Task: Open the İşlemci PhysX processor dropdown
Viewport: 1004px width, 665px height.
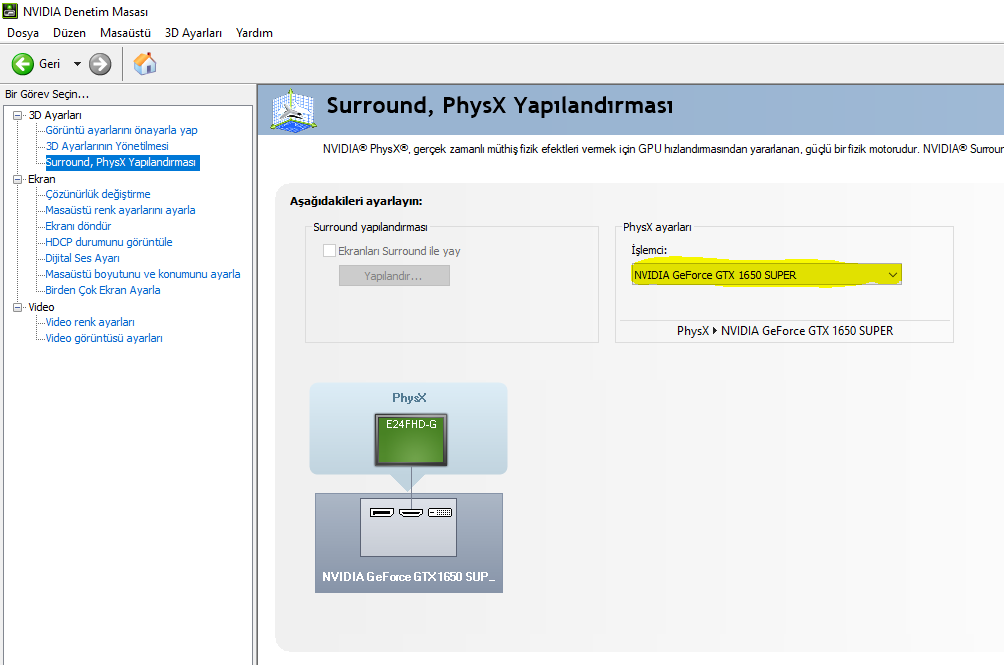Action: tap(766, 275)
